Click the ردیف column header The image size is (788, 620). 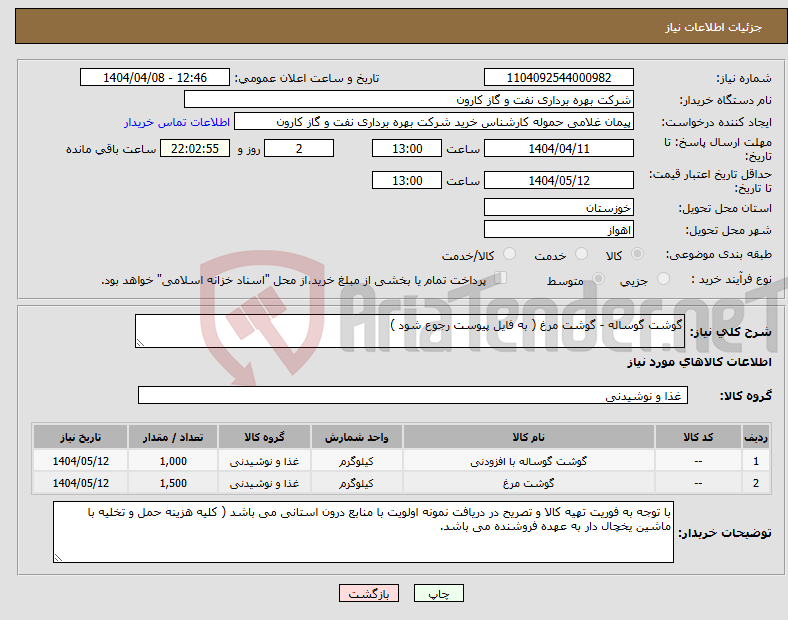click(756, 437)
